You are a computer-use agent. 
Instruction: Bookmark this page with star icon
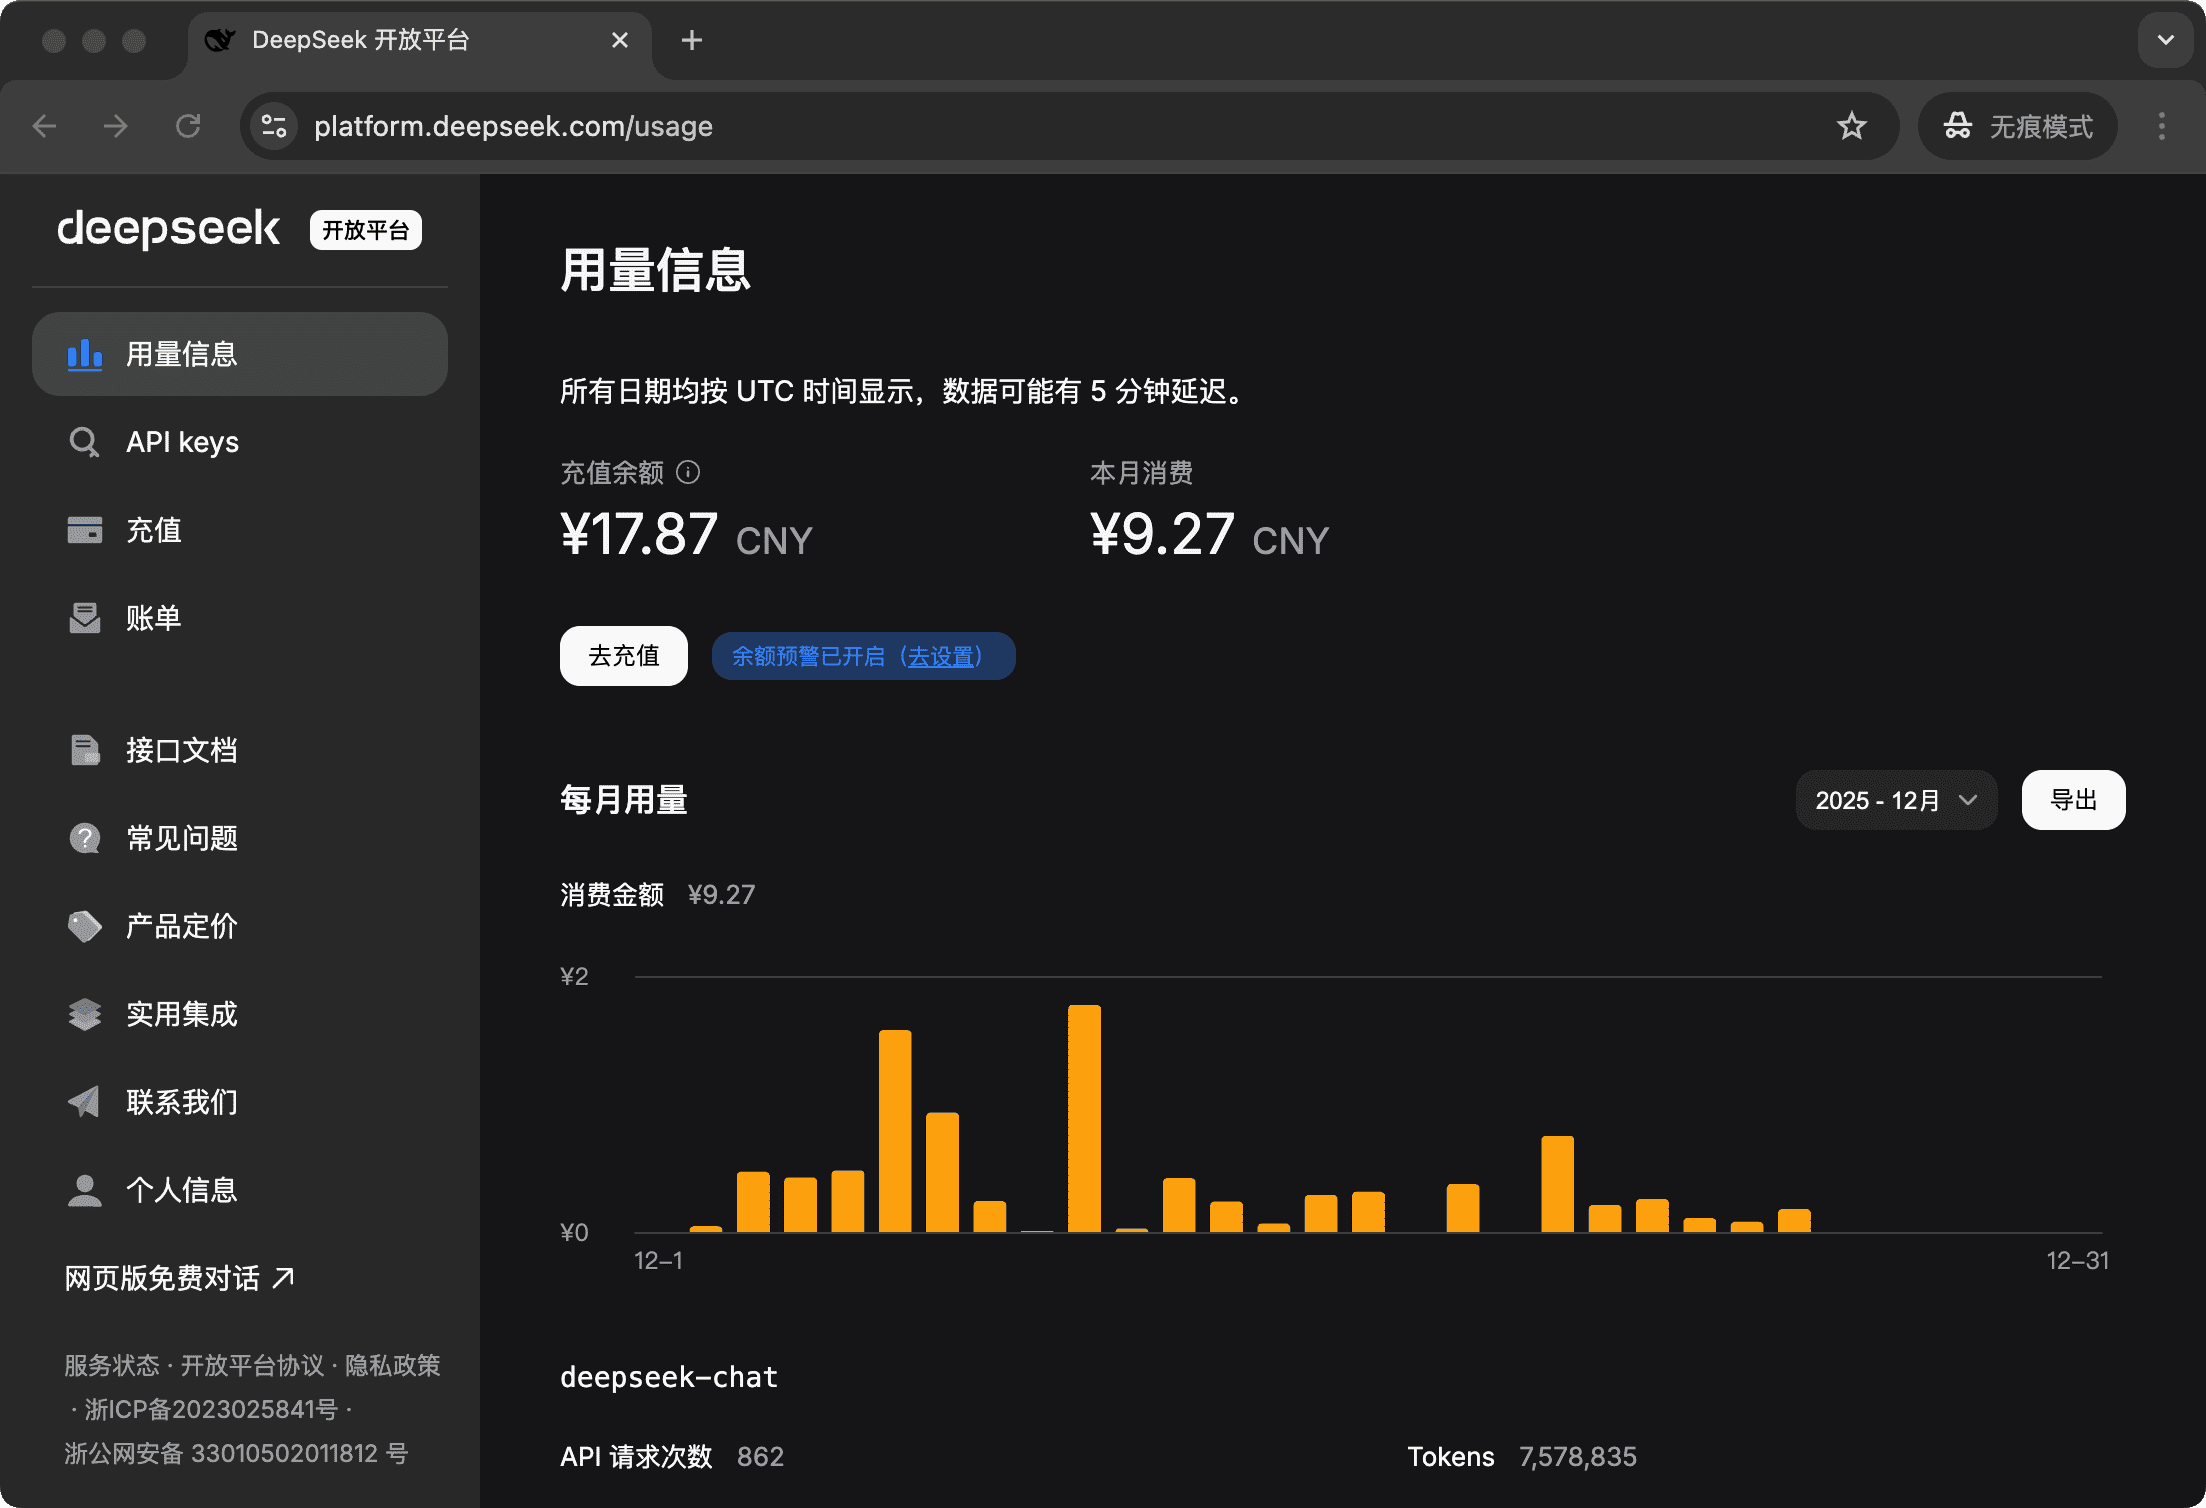point(1851,126)
